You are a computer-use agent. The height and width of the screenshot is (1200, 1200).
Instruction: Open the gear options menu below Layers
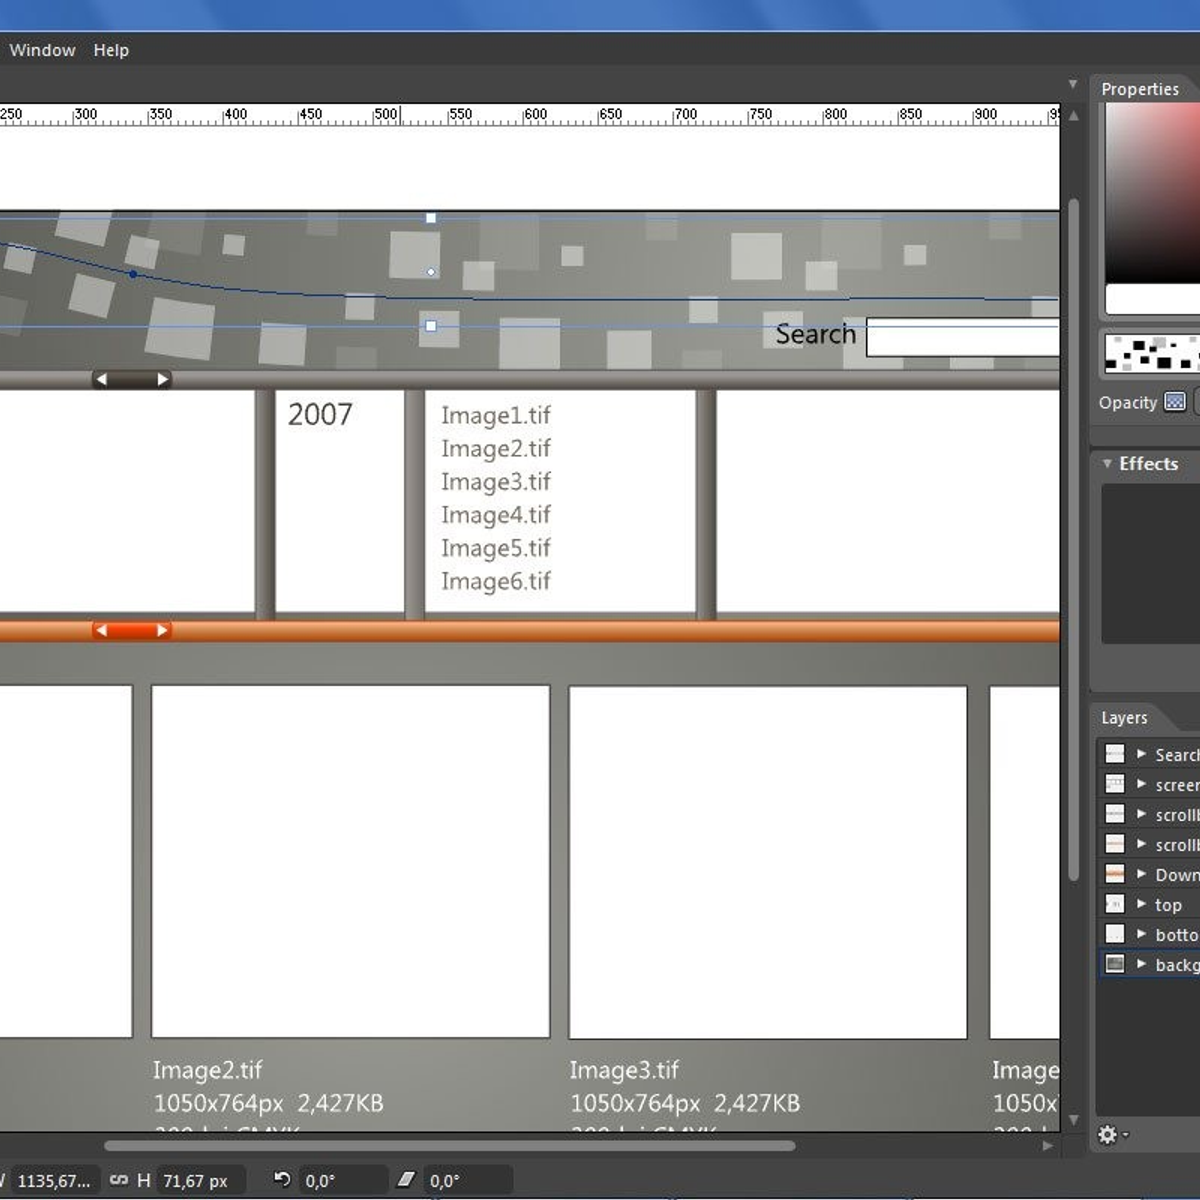click(1109, 1135)
